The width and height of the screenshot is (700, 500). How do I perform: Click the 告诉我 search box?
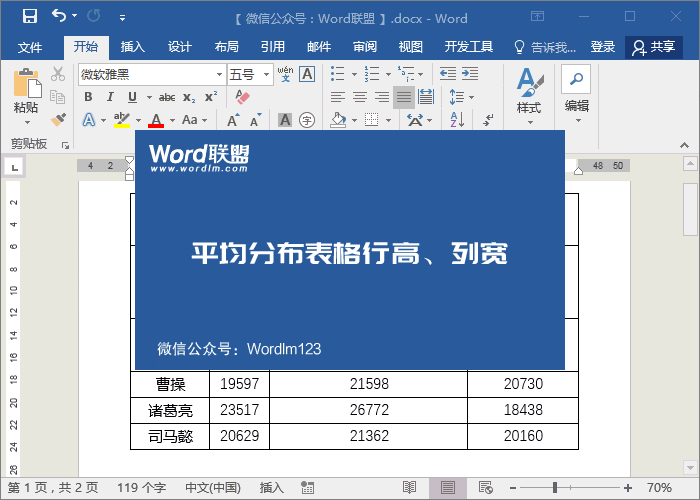point(545,47)
